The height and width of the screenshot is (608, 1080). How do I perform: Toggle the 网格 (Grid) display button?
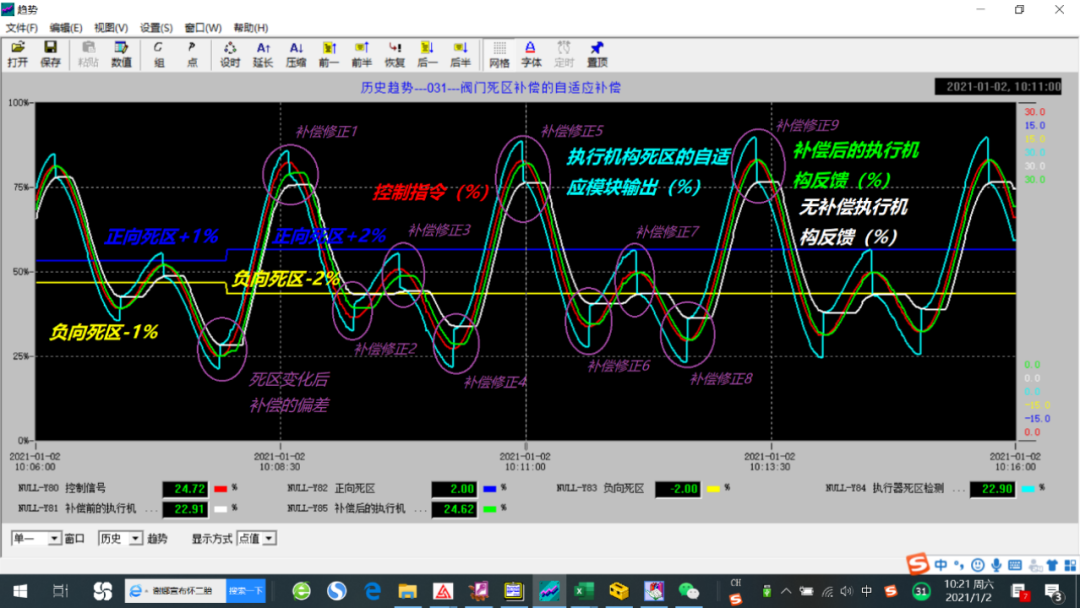pos(499,54)
